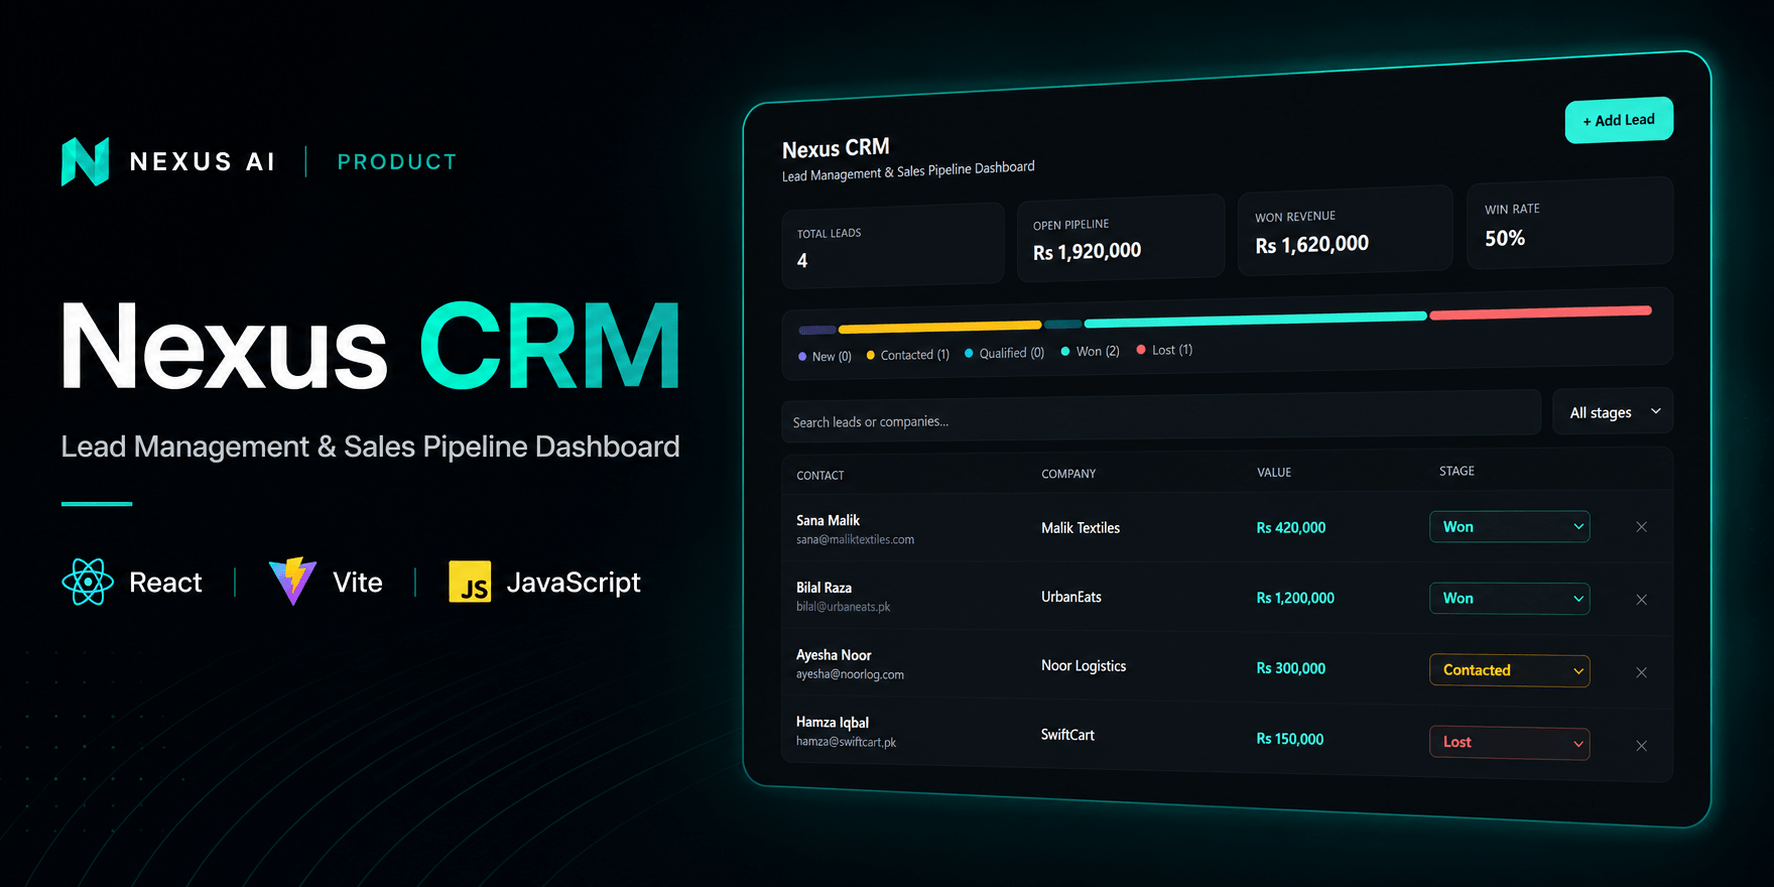Image resolution: width=1774 pixels, height=887 pixels.
Task: Click the New (0) legend item
Action: [825, 356]
